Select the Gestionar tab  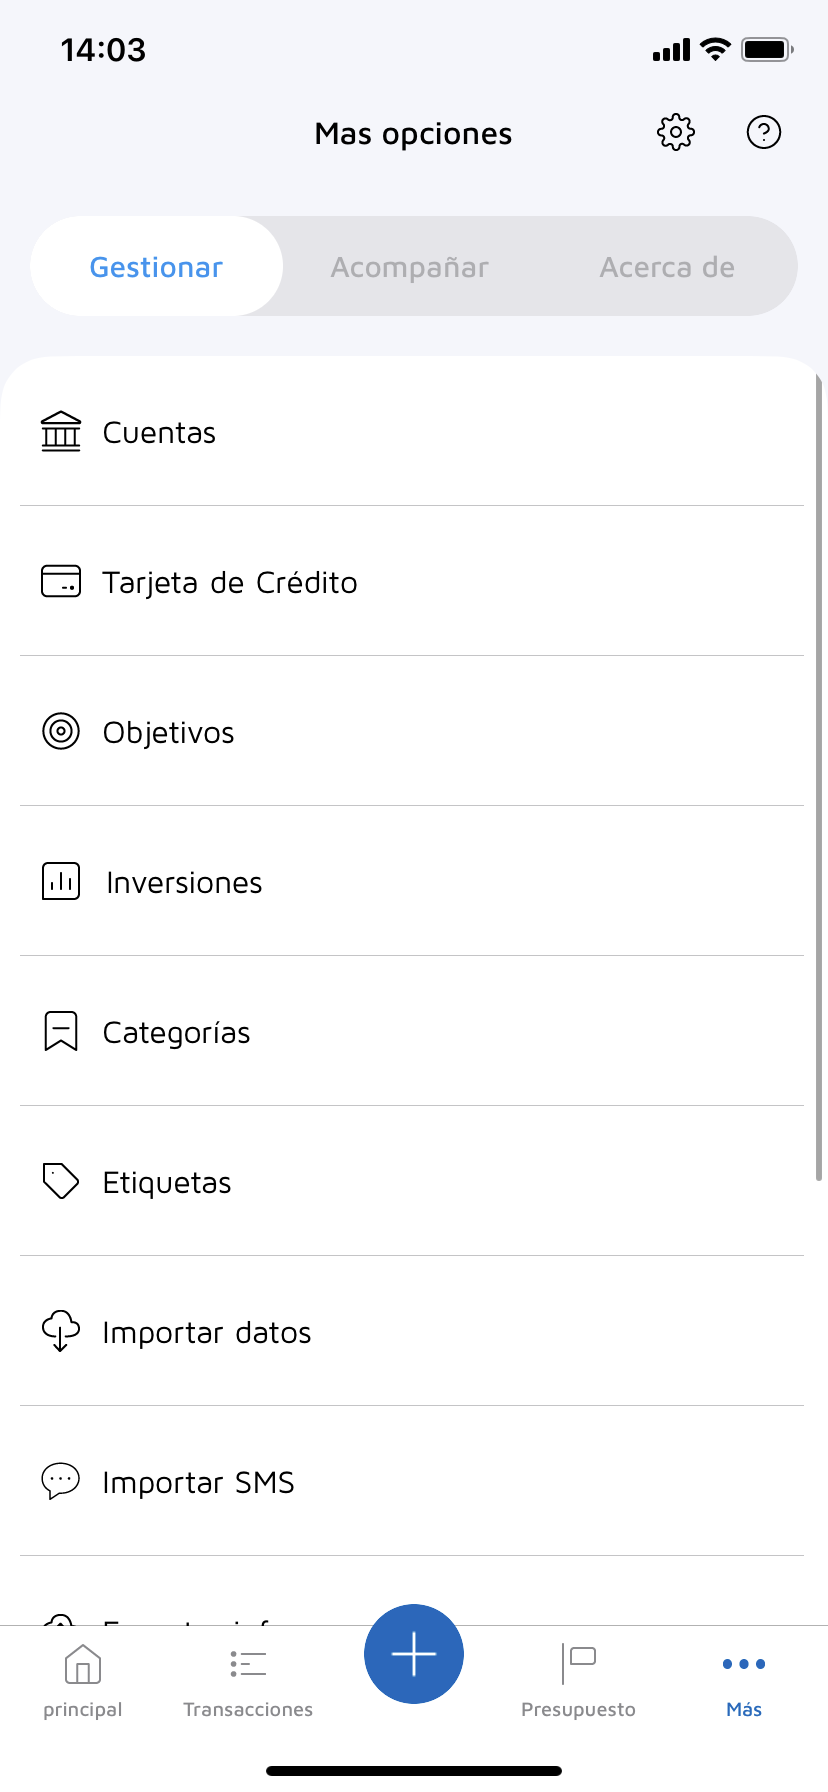[156, 267]
